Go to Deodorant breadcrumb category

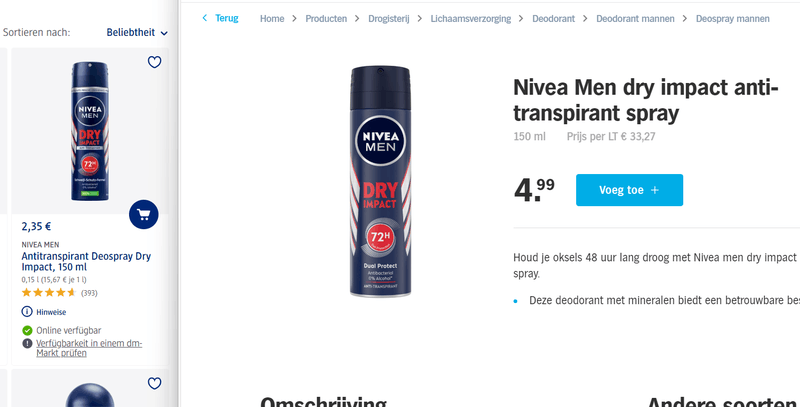click(554, 19)
